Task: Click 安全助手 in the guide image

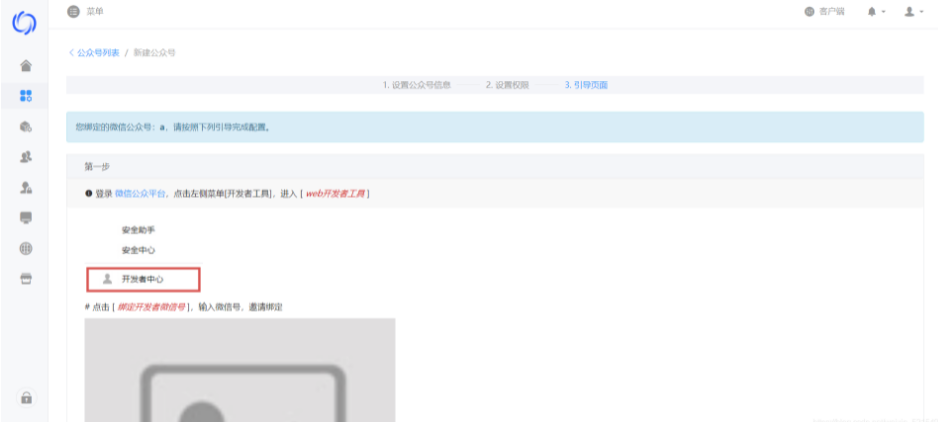Action: click(138, 230)
